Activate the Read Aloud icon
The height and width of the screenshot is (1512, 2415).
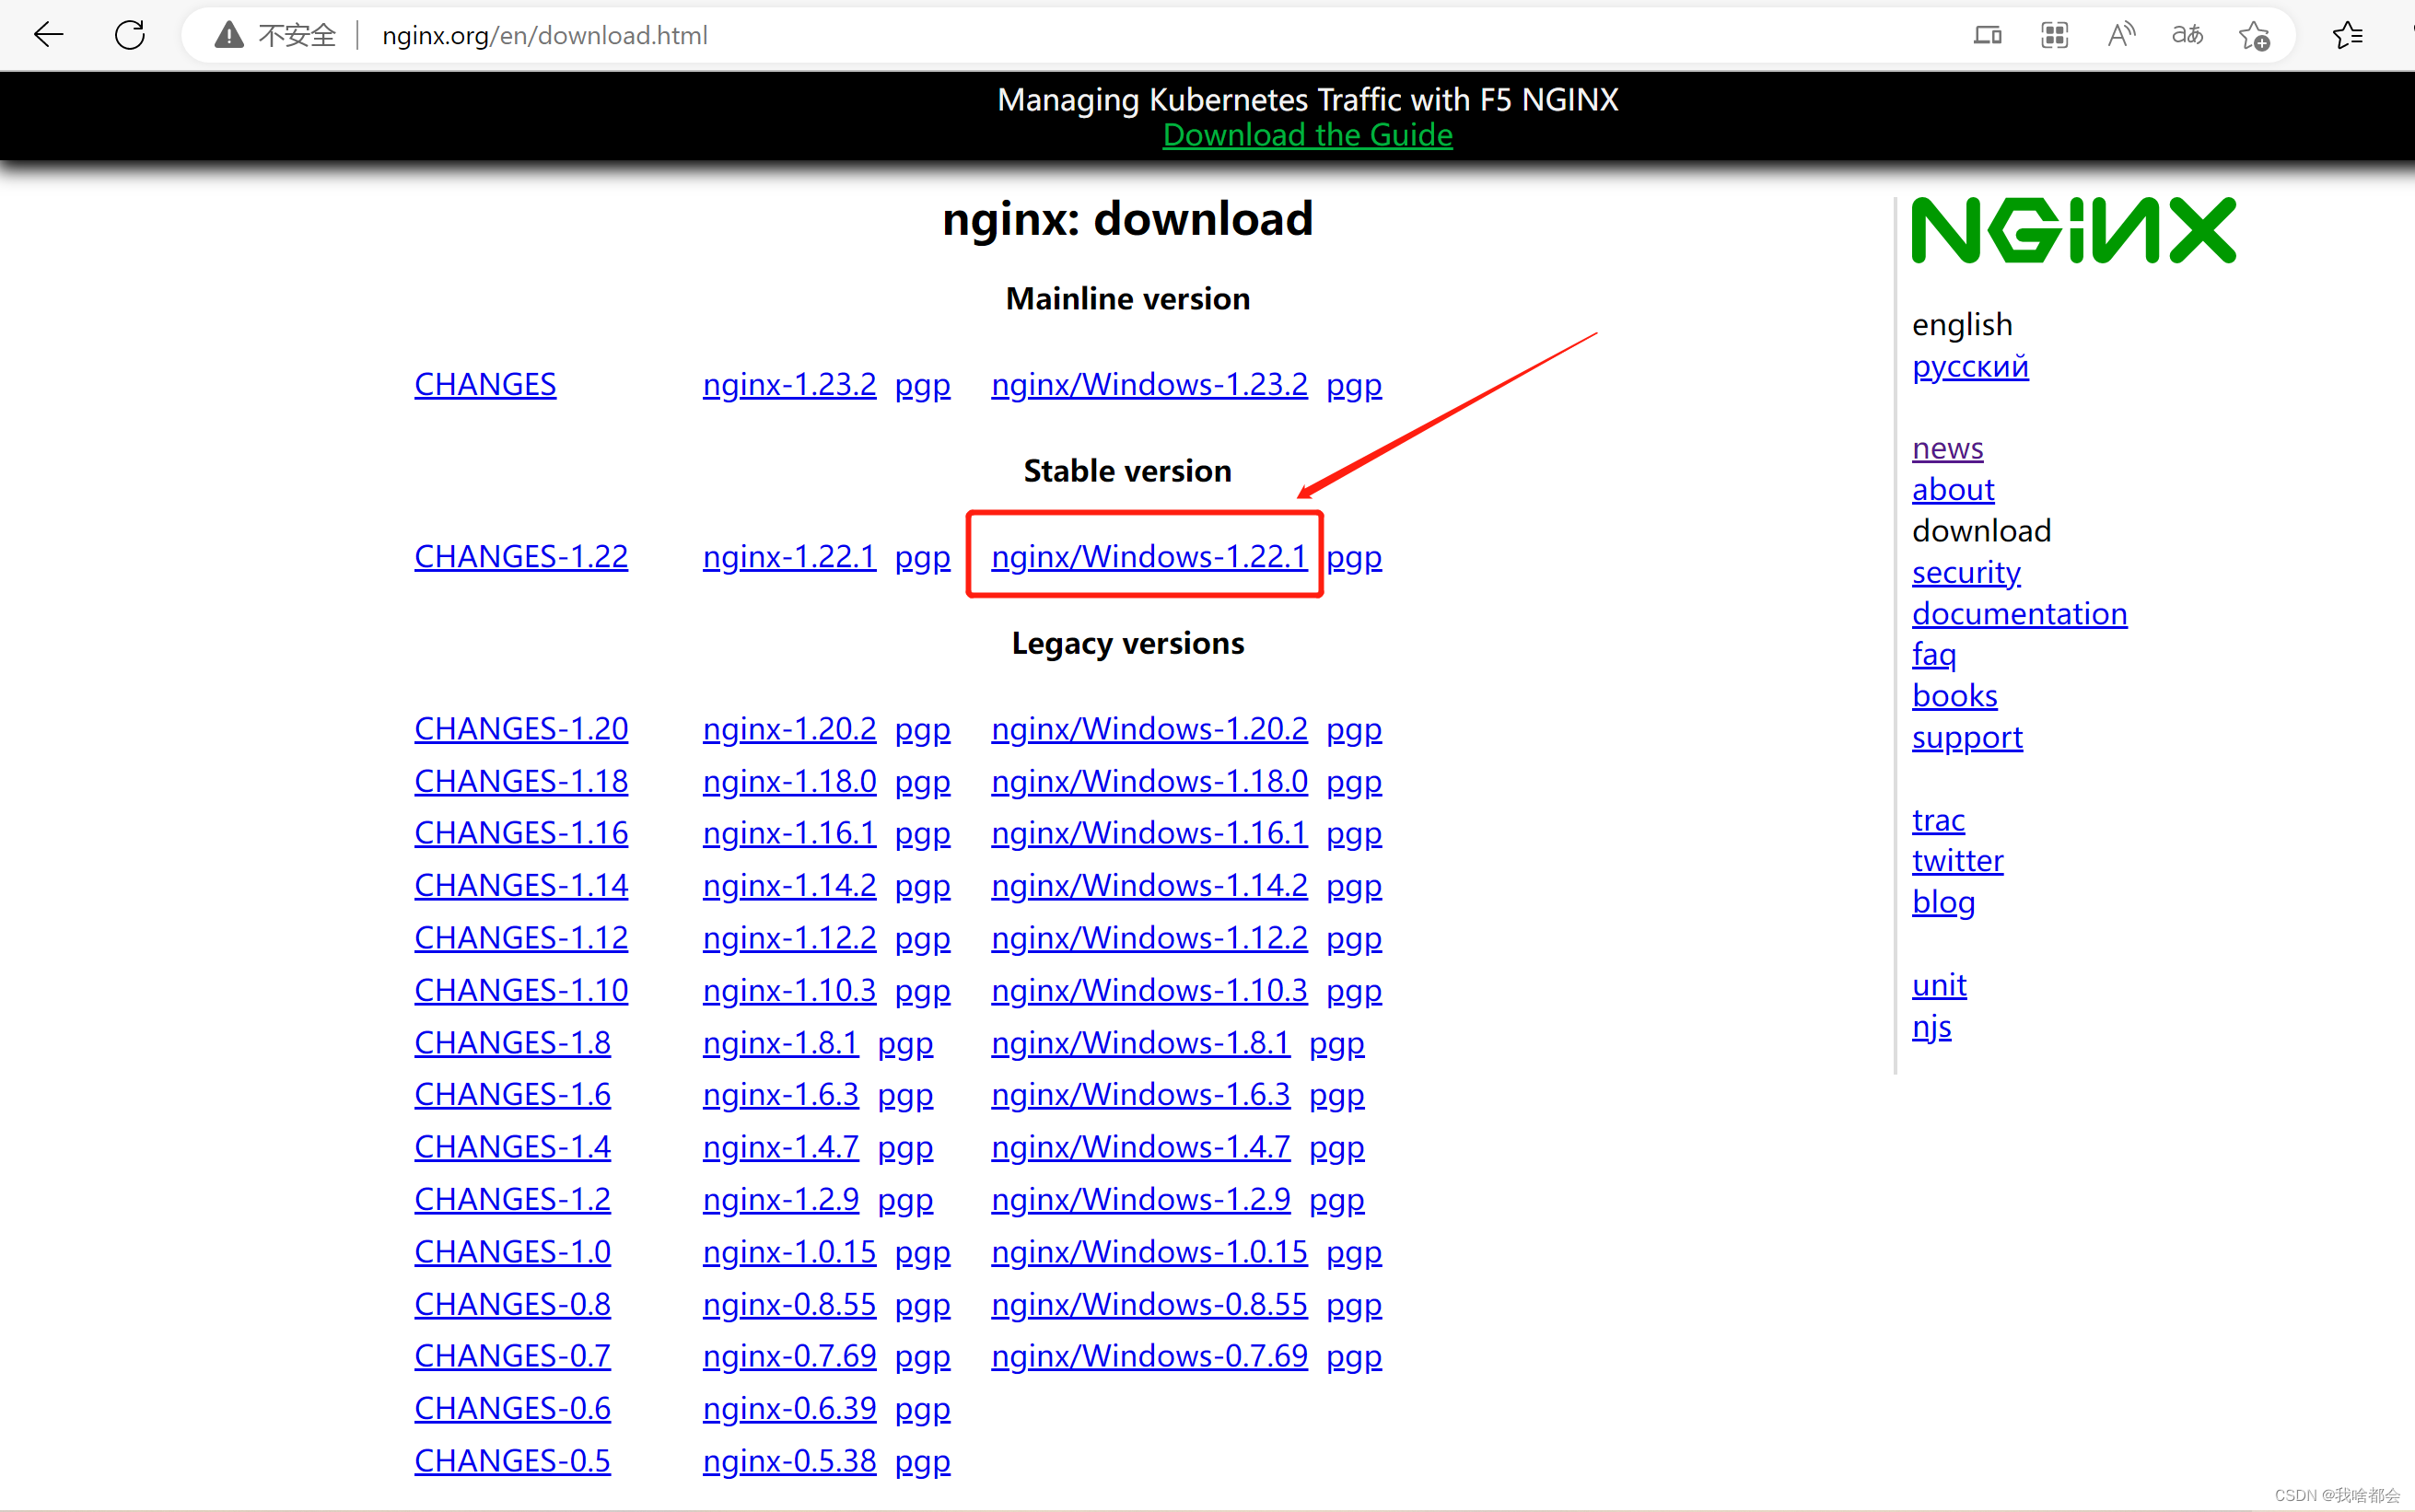(2121, 35)
